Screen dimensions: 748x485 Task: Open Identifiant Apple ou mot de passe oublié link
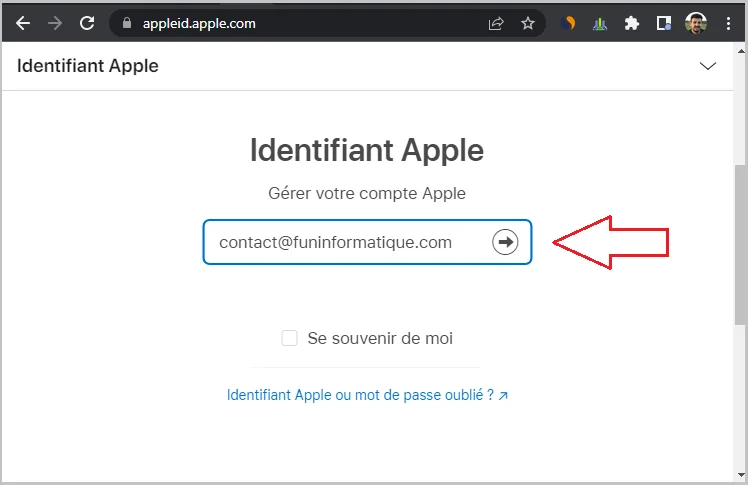coord(367,395)
